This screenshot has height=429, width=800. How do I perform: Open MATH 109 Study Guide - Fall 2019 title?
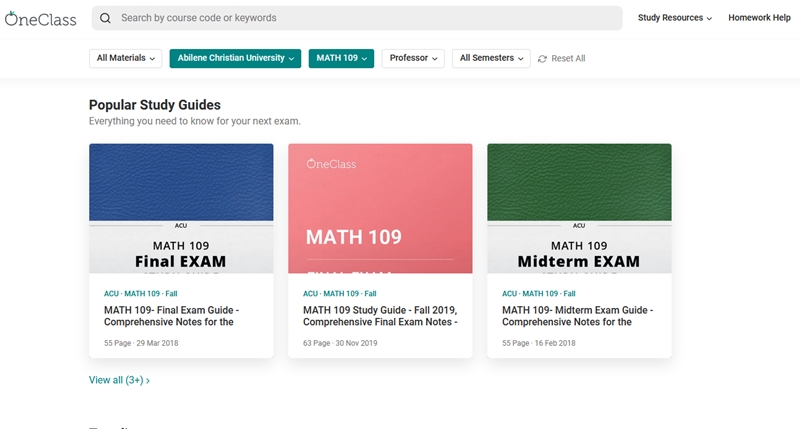380,316
